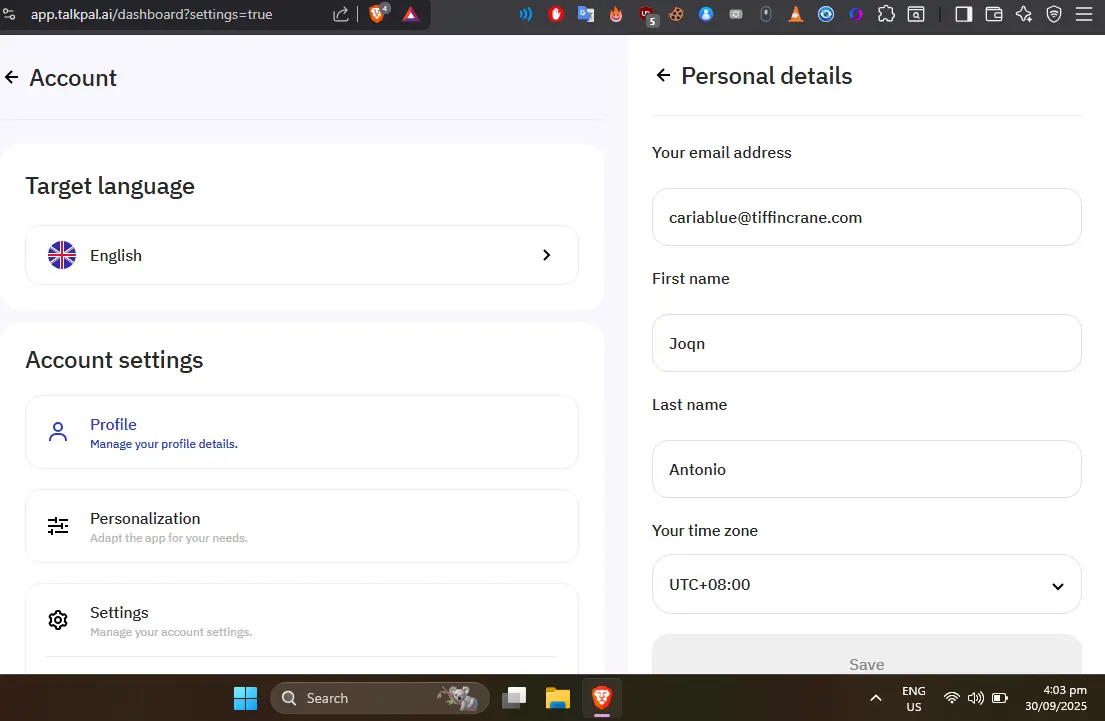Toggle the browser sidebar panel
The height and width of the screenshot is (721, 1105).
point(963,14)
